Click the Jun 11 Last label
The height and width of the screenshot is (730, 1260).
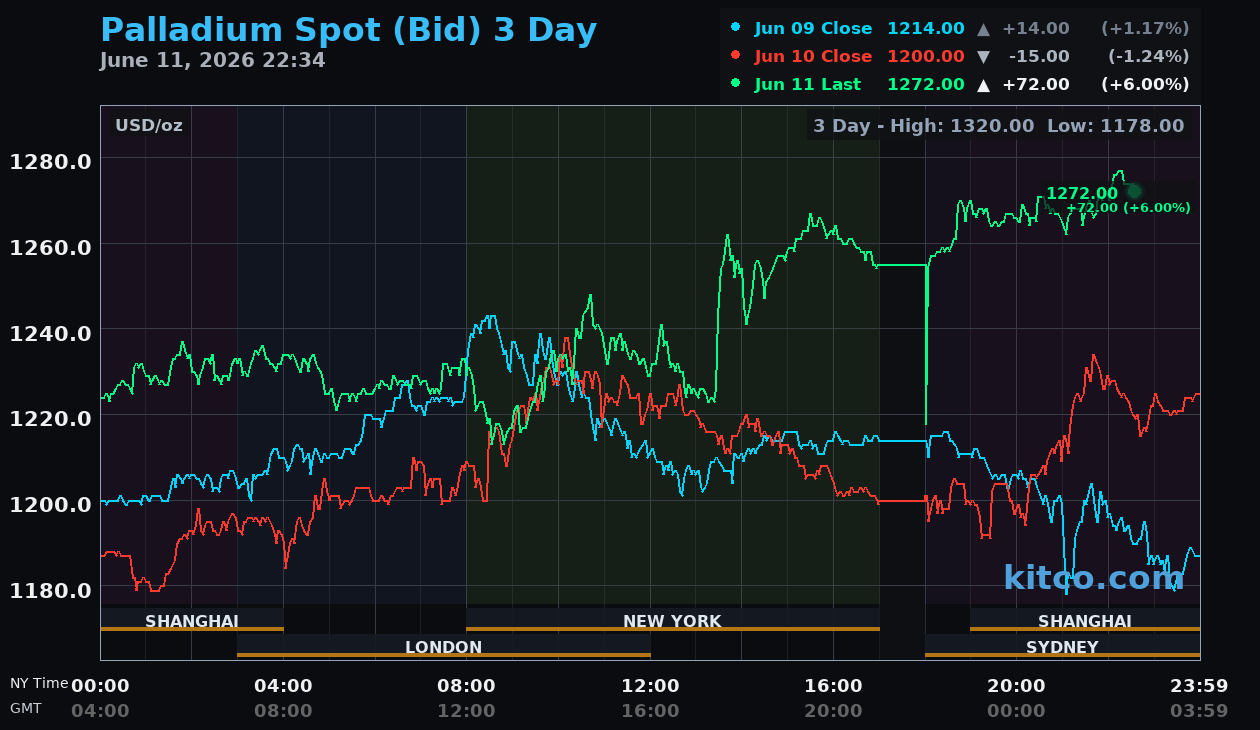click(807, 85)
